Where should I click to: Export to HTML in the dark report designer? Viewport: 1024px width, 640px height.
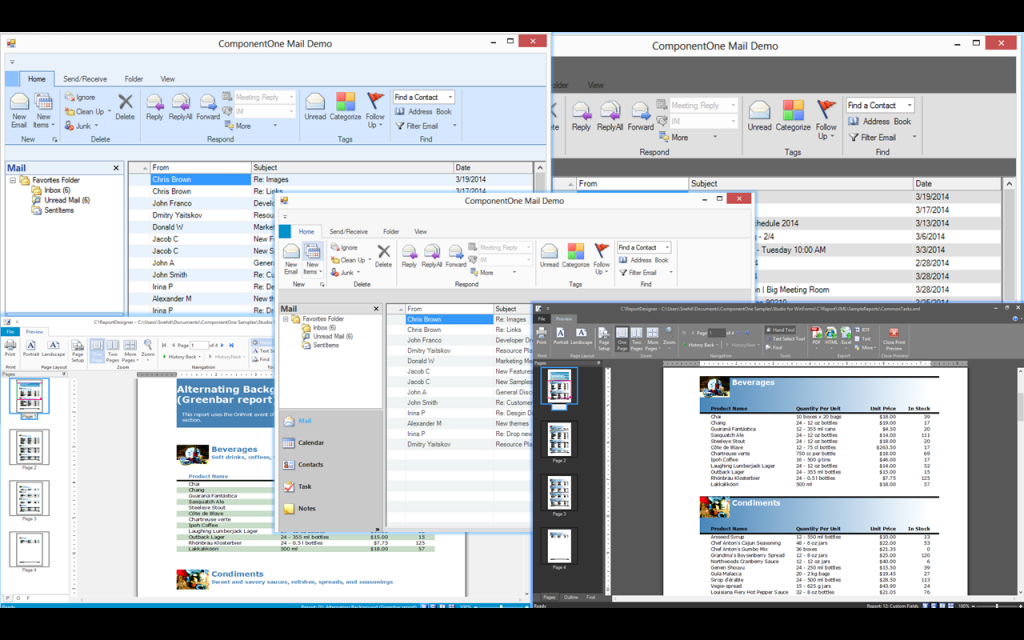(831, 336)
